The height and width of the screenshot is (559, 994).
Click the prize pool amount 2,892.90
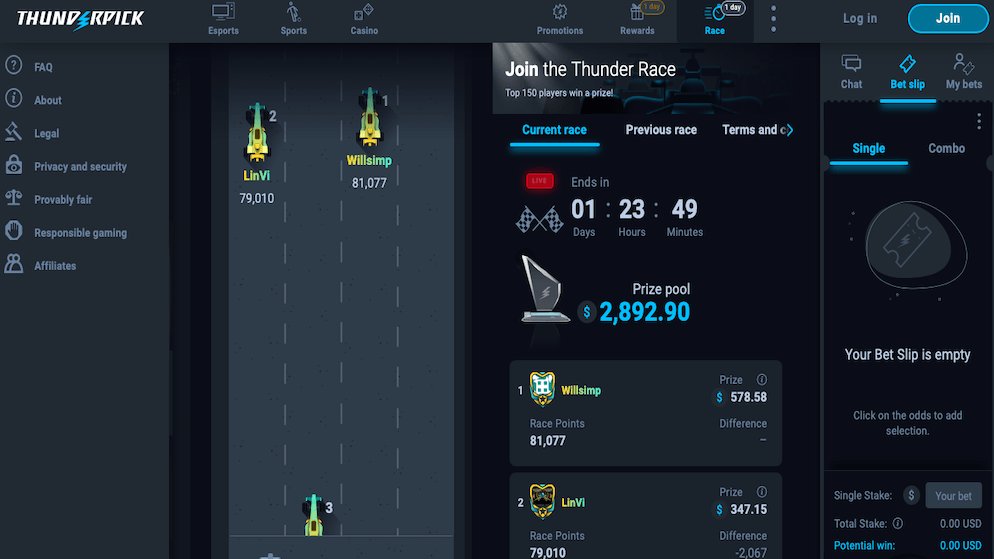(x=644, y=312)
